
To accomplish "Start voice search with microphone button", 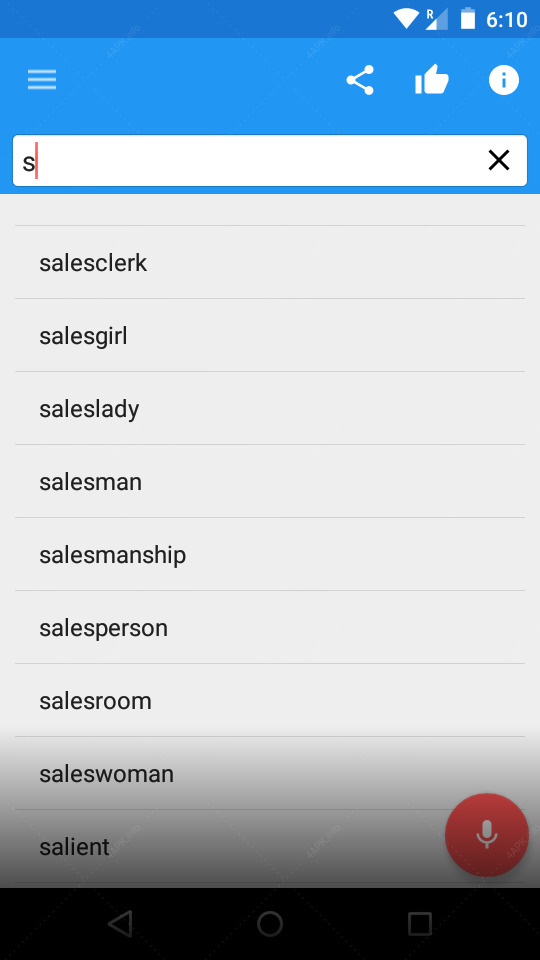I will (x=487, y=834).
